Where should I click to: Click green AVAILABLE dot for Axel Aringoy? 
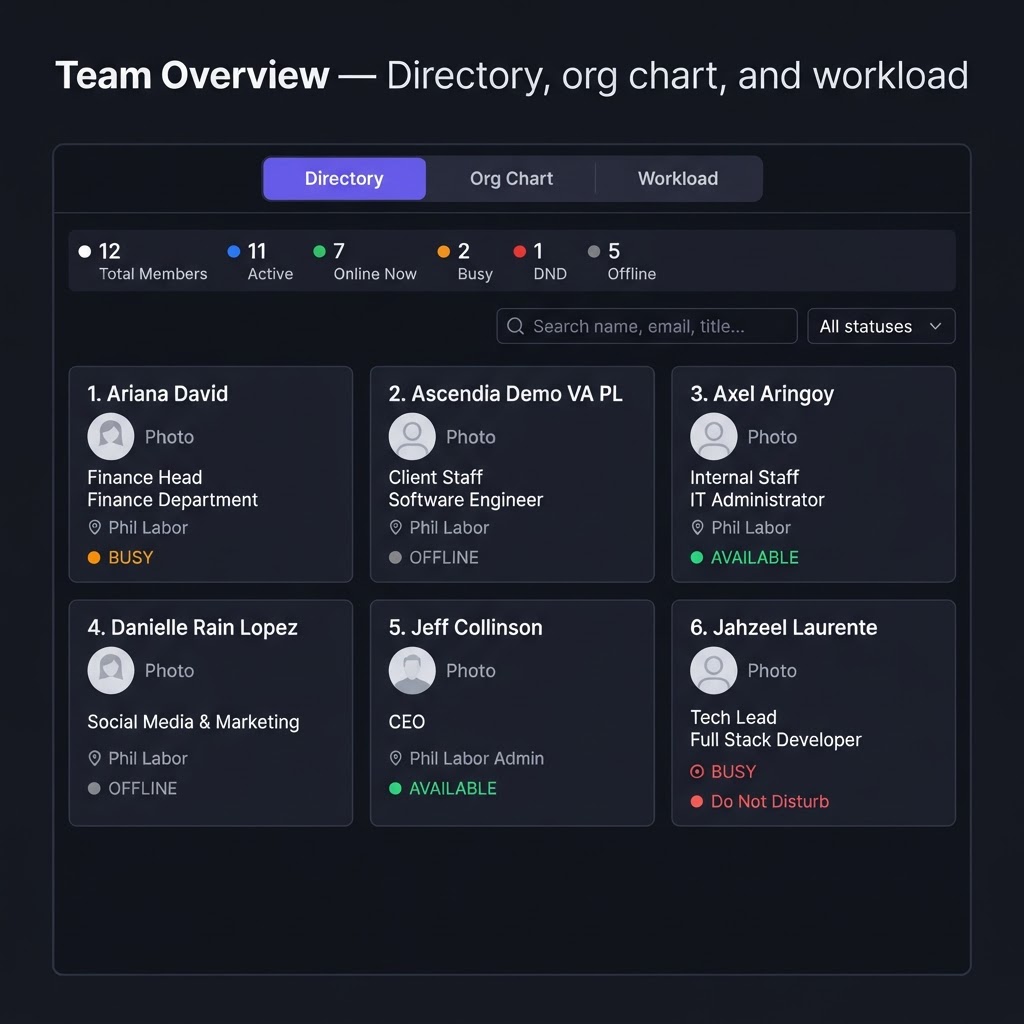(x=697, y=557)
